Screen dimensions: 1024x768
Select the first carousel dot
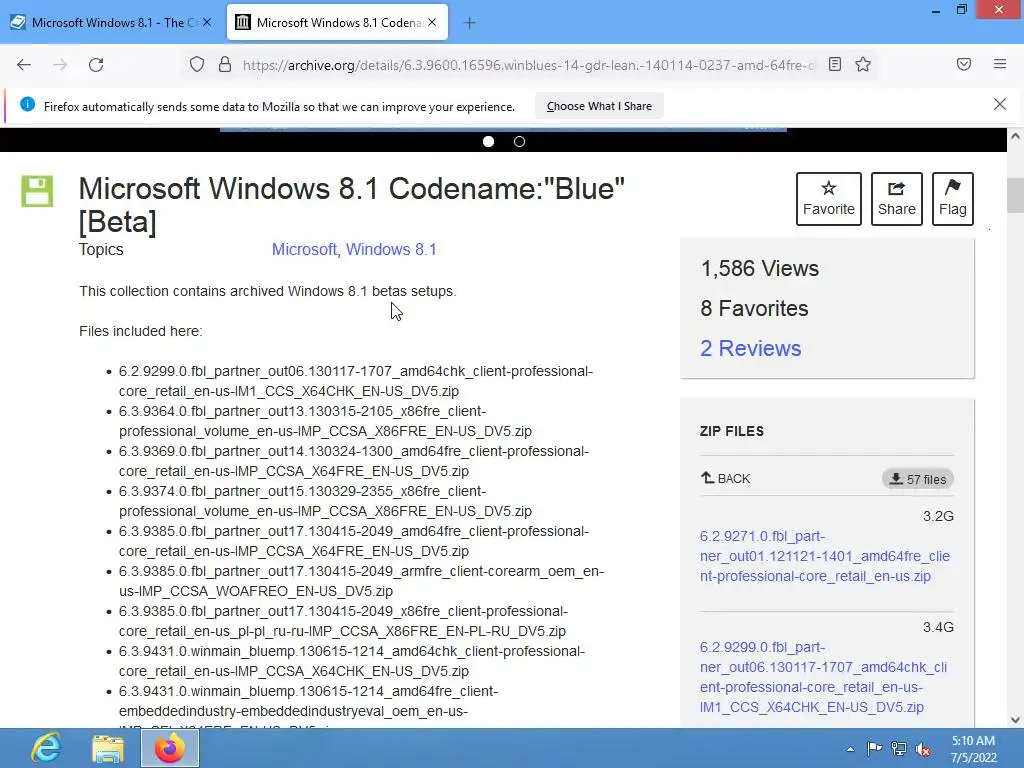point(488,141)
